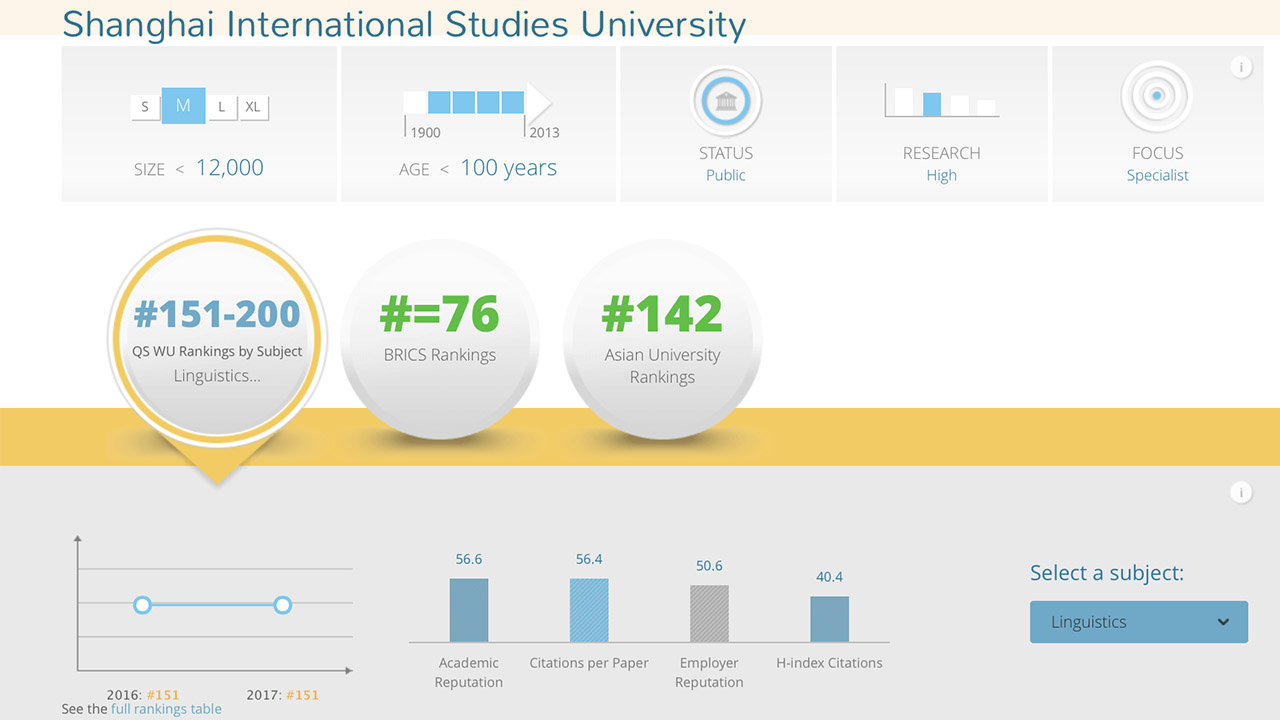Select the highlighted M size box
Viewport: 1280px width, 720px height.
pyautogui.click(x=183, y=106)
